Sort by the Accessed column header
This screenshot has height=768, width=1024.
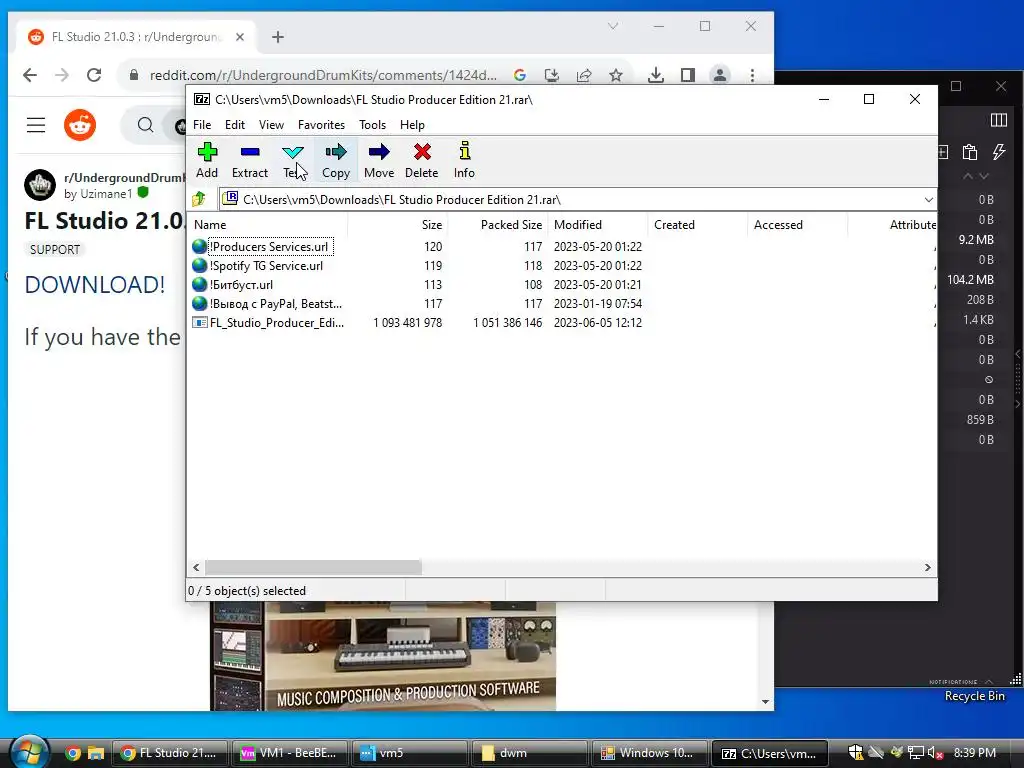point(797,225)
